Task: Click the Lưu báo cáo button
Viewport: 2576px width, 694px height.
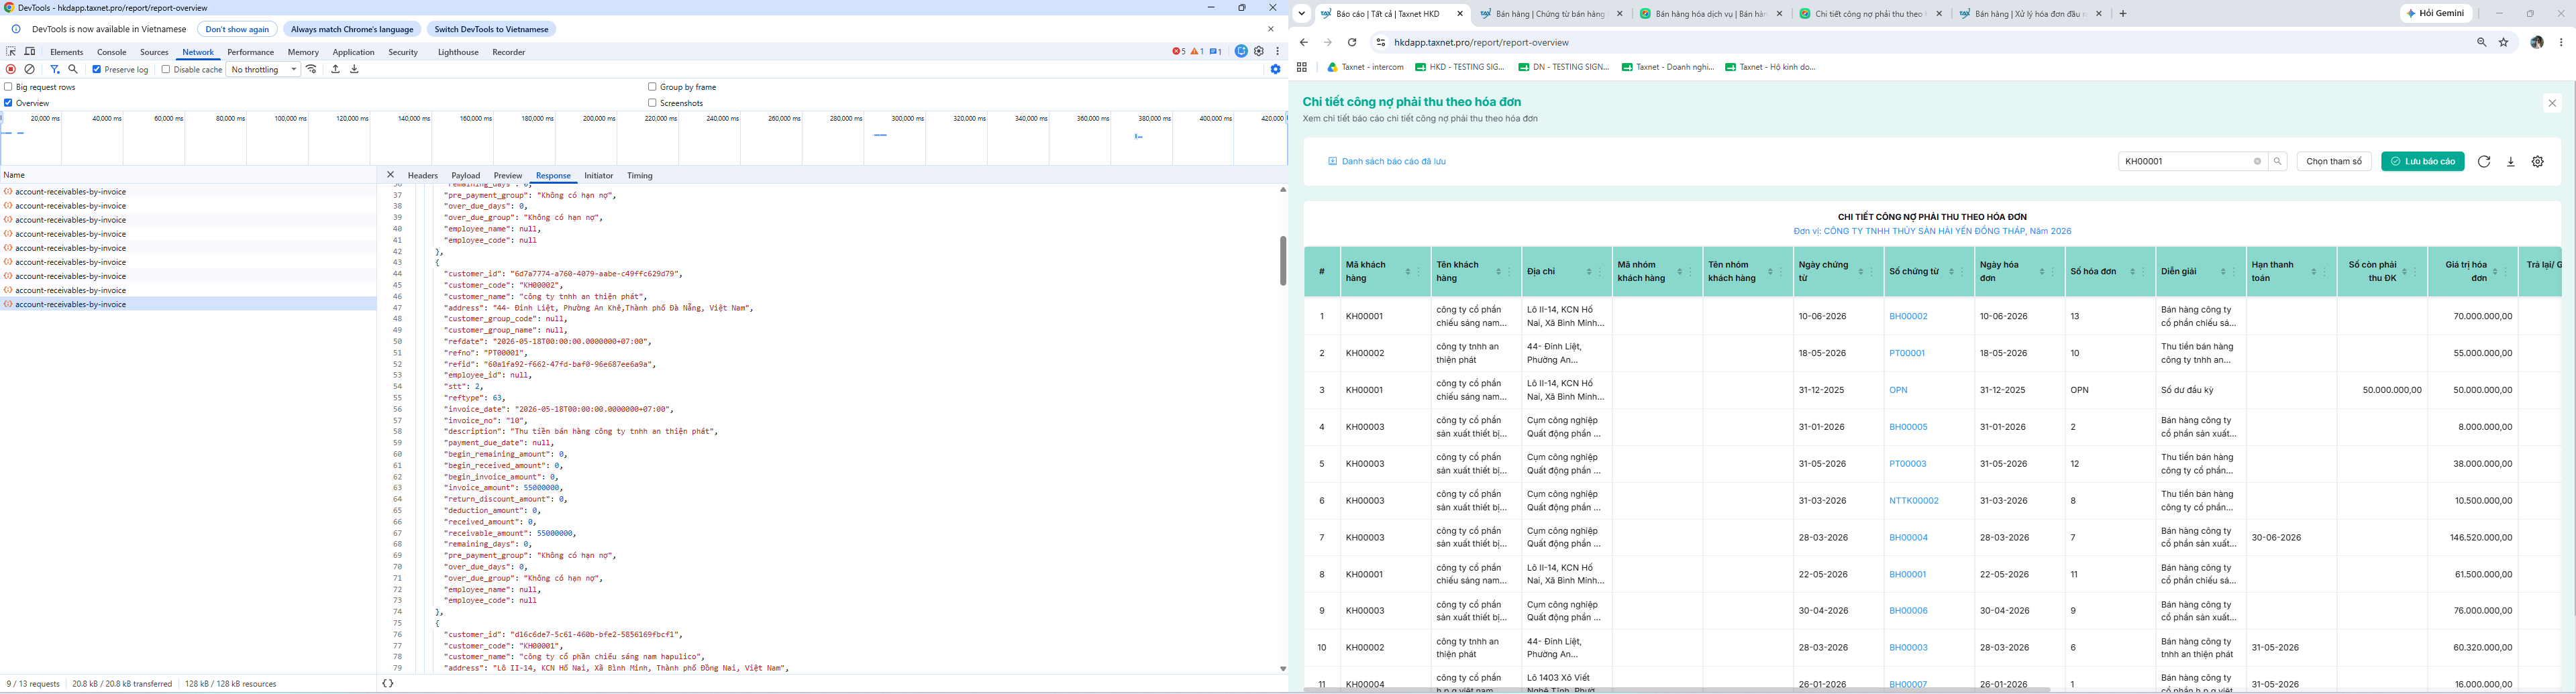Action: pos(2423,162)
